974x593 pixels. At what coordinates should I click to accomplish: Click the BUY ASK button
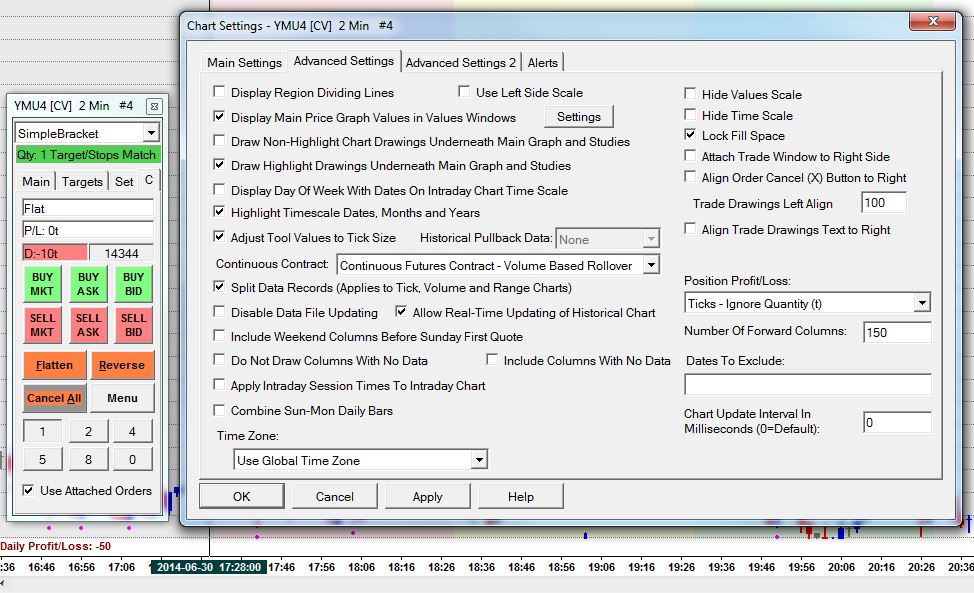[x=88, y=284]
